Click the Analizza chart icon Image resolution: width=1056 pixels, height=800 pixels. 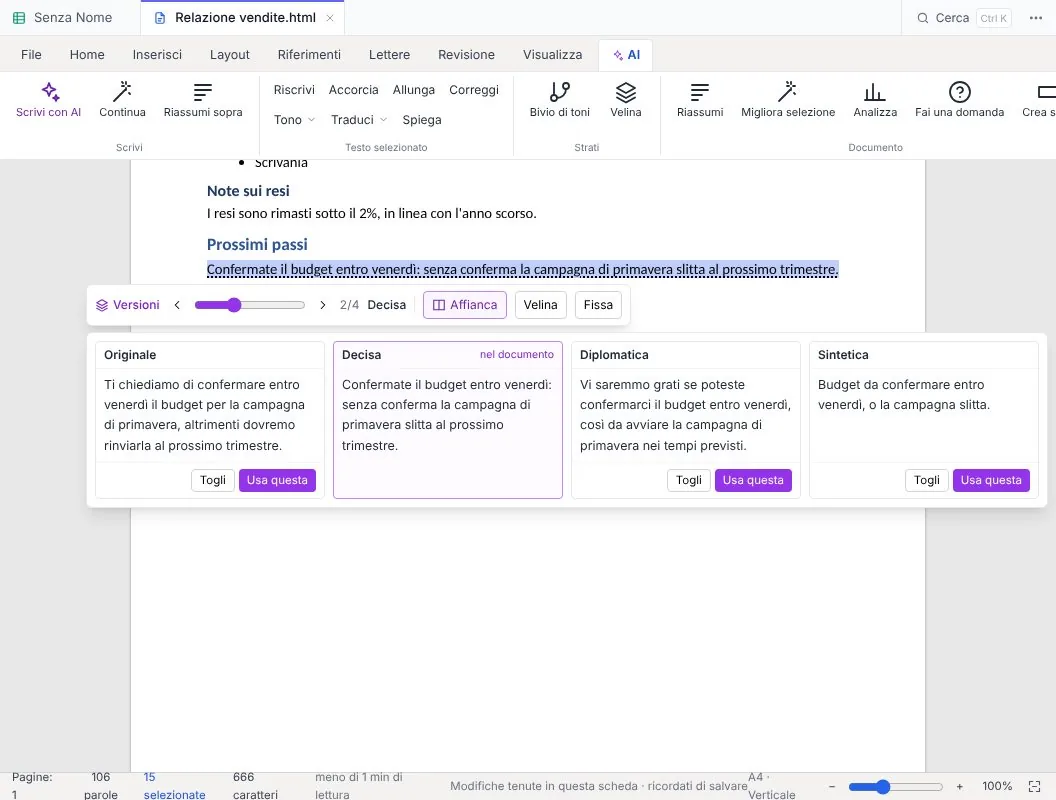875,92
